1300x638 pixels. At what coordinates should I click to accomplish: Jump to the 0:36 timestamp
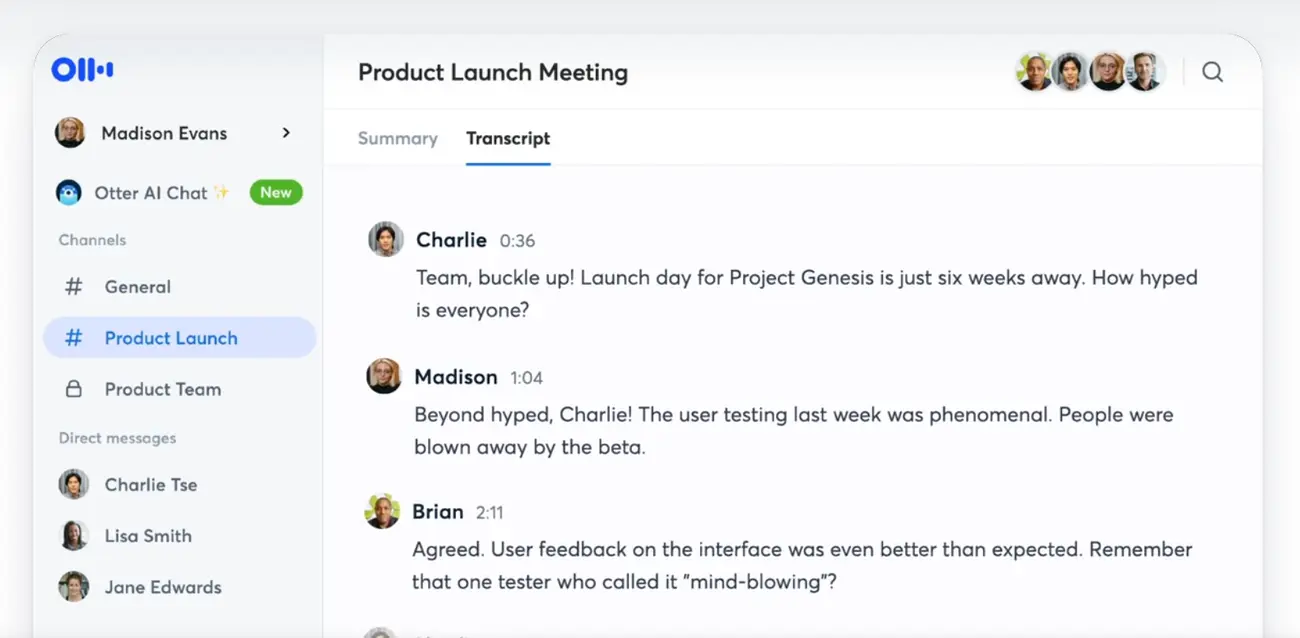pos(517,241)
